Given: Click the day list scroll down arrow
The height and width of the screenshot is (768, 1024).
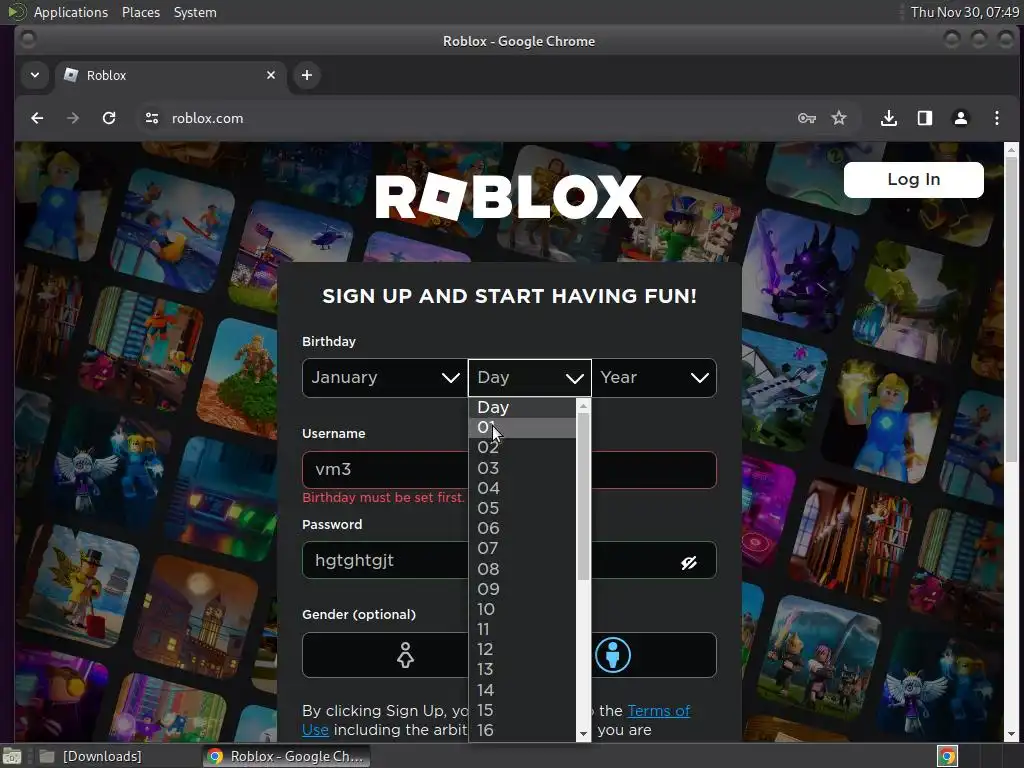Looking at the screenshot, I should pos(583,734).
